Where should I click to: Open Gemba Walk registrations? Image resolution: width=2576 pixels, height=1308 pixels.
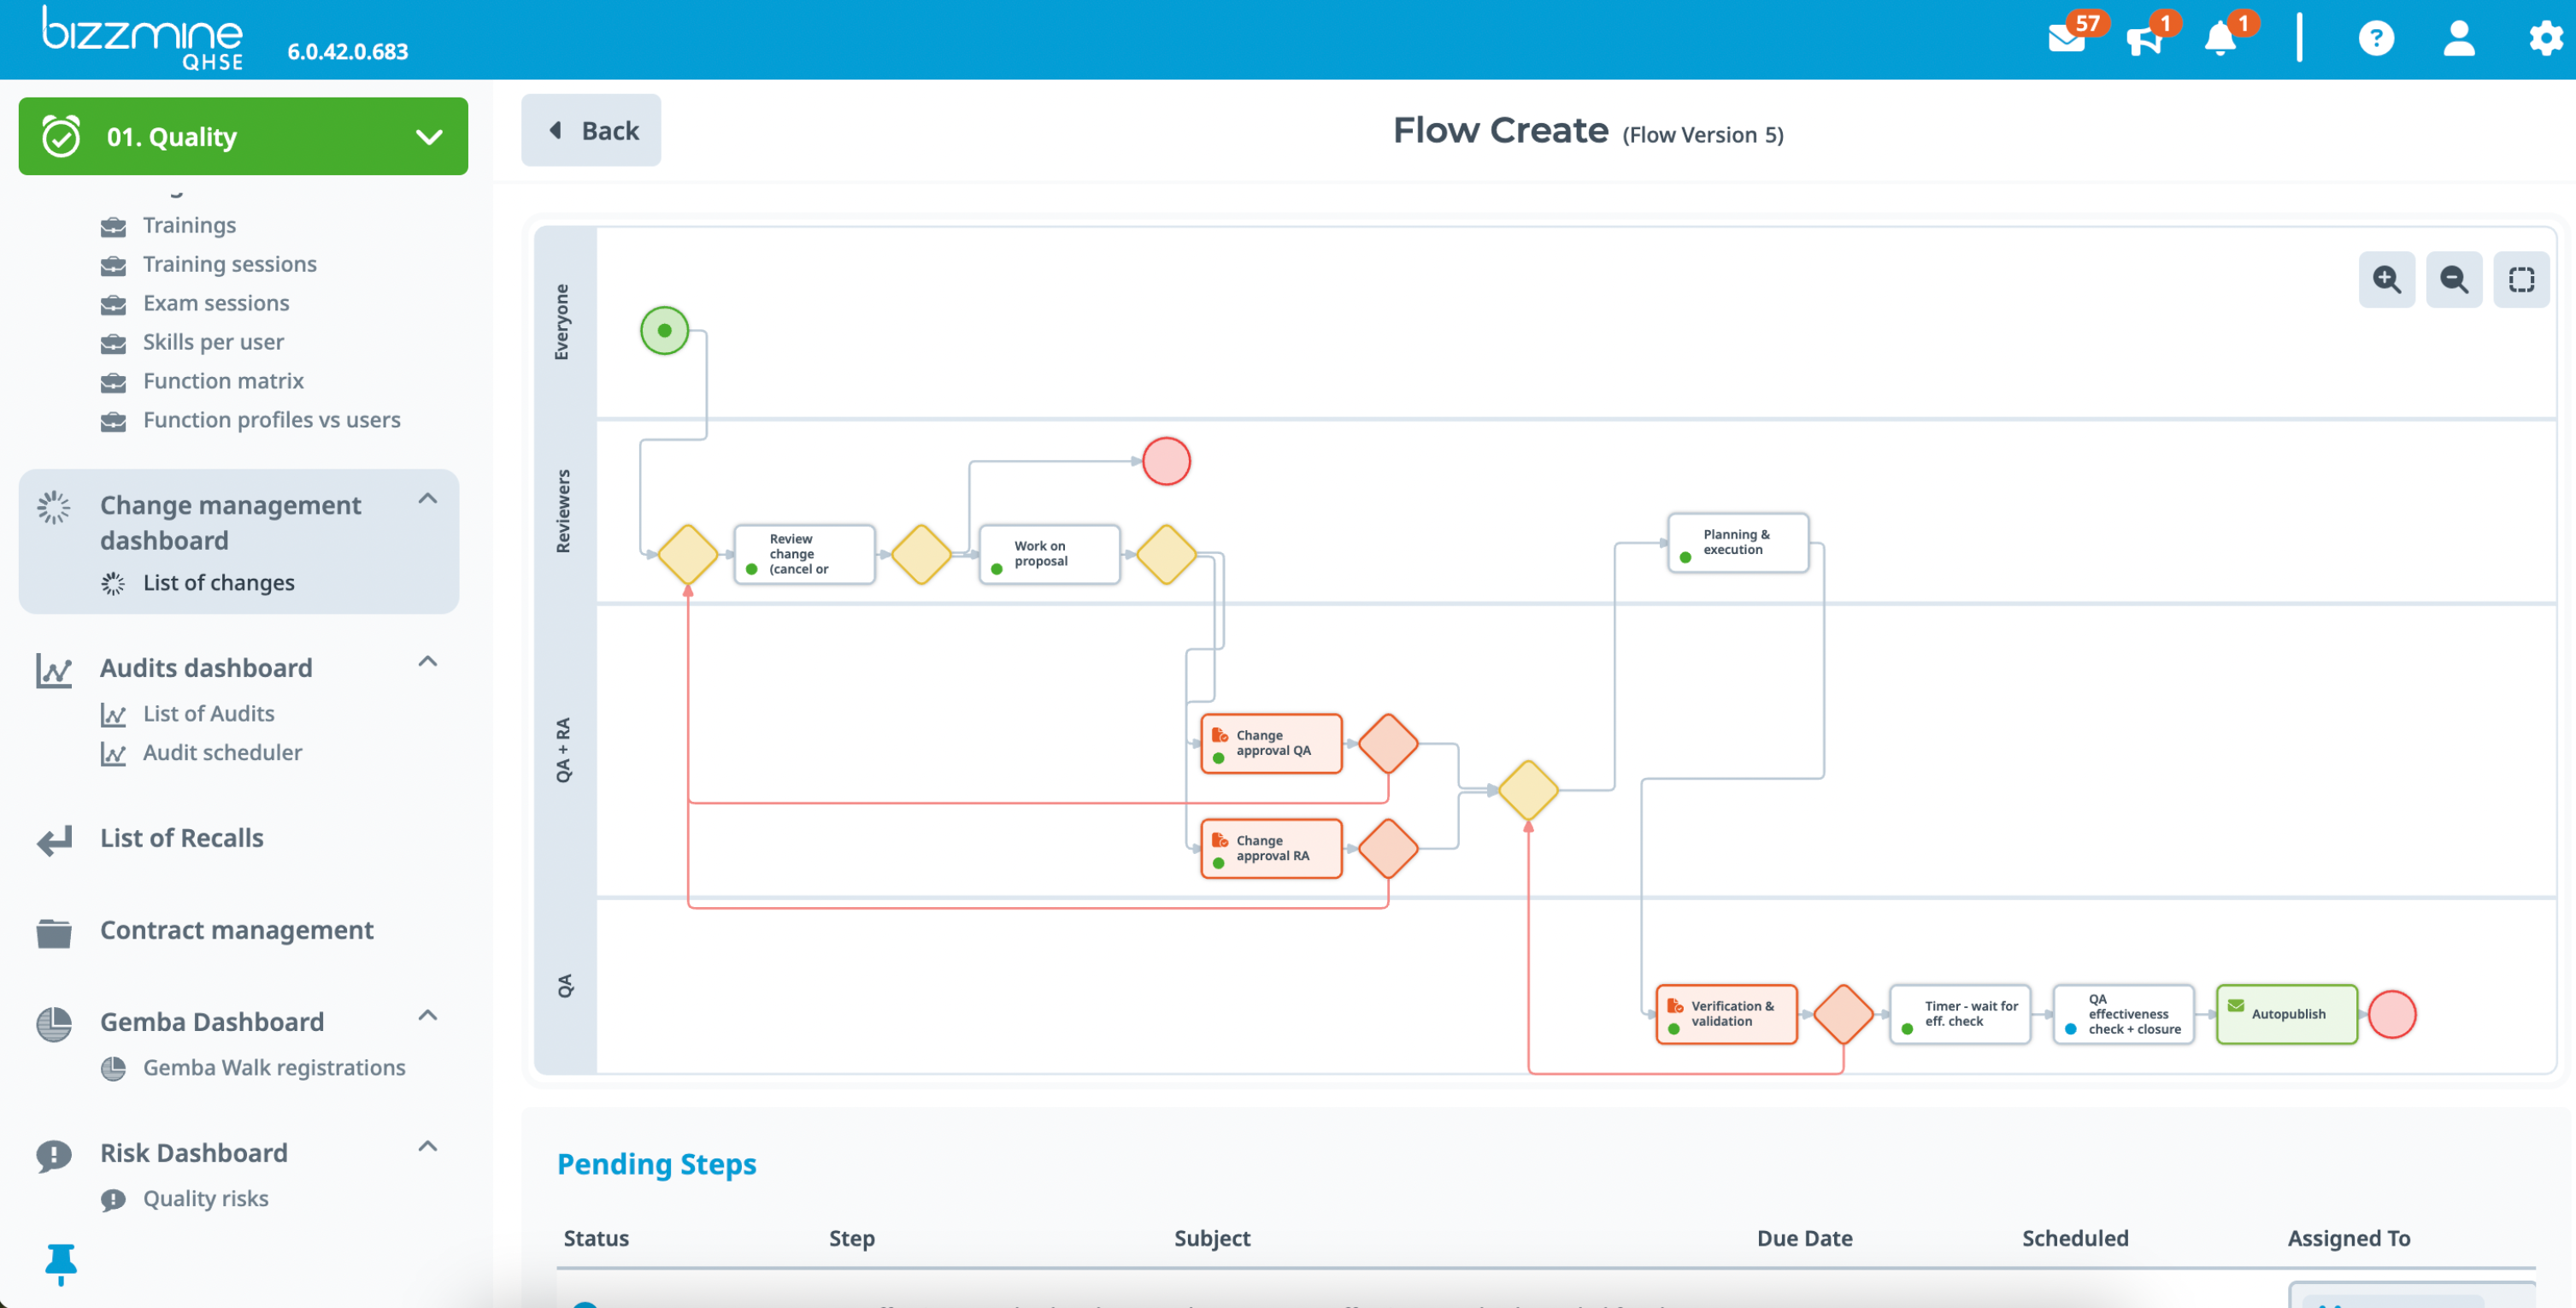pos(274,1068)
